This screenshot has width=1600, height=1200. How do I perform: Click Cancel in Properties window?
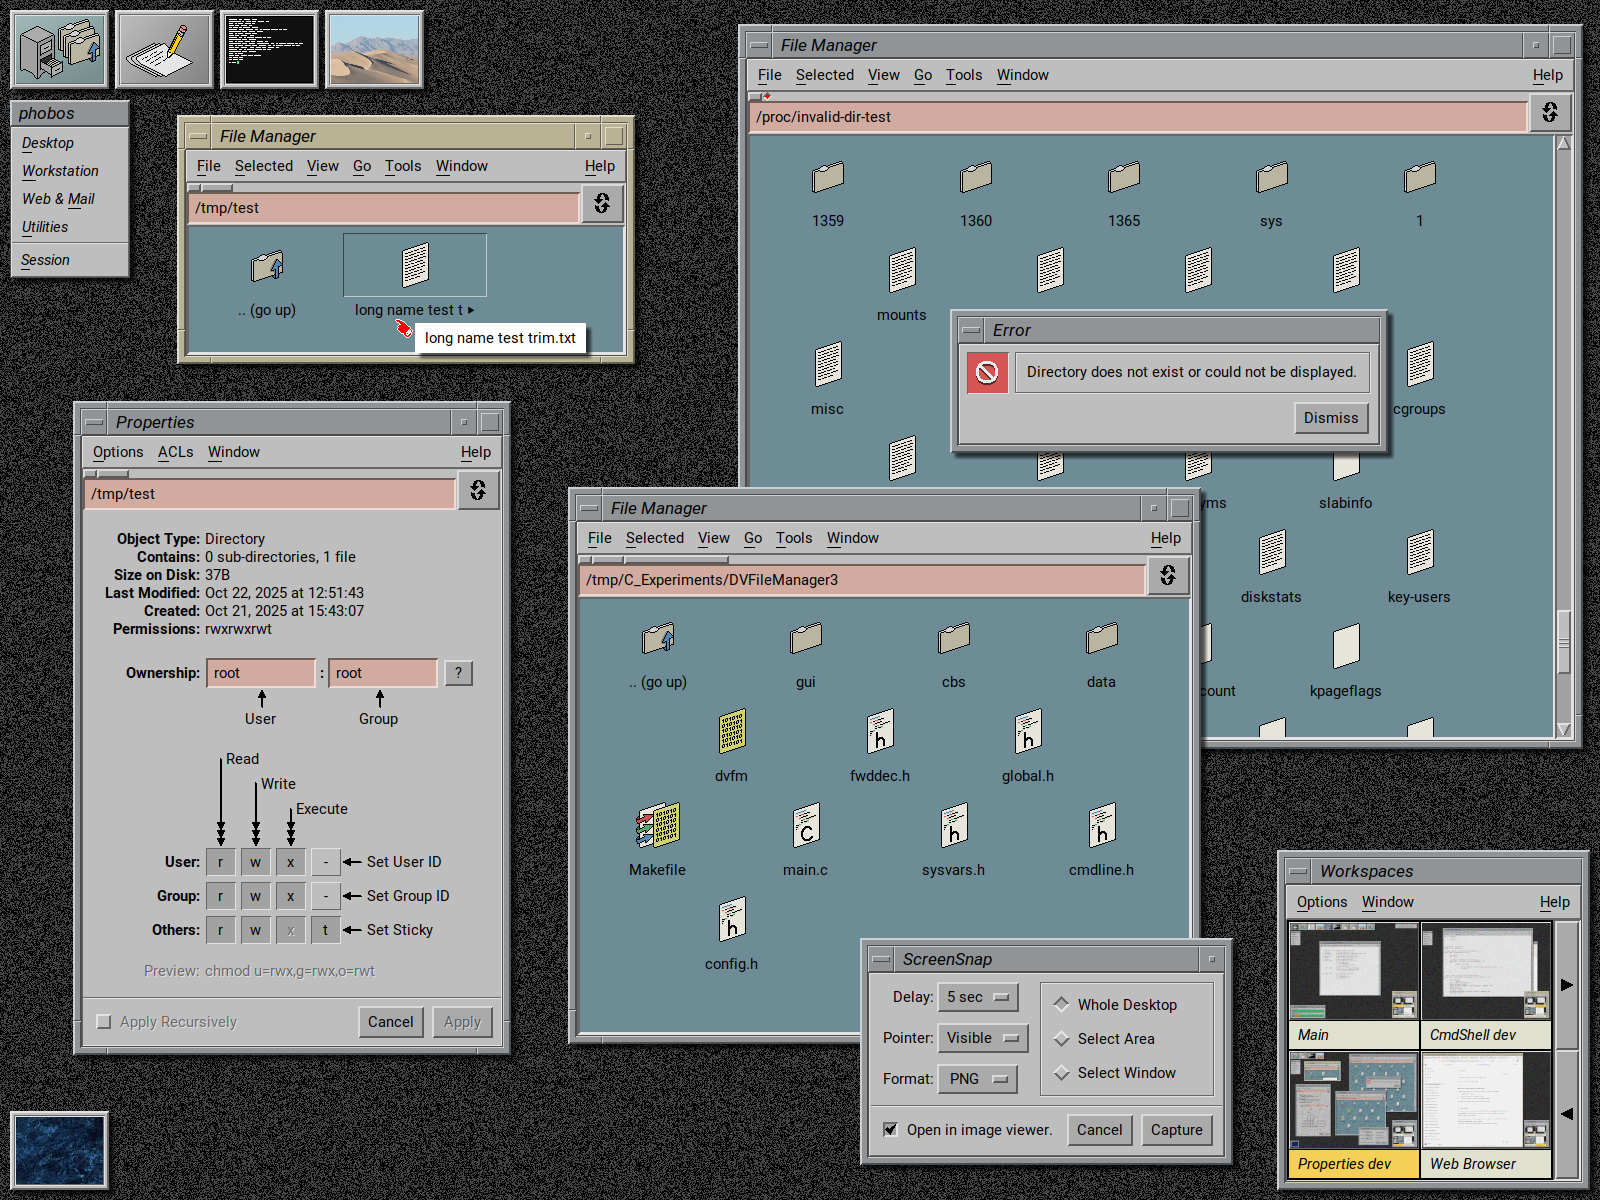point(391,1022)
